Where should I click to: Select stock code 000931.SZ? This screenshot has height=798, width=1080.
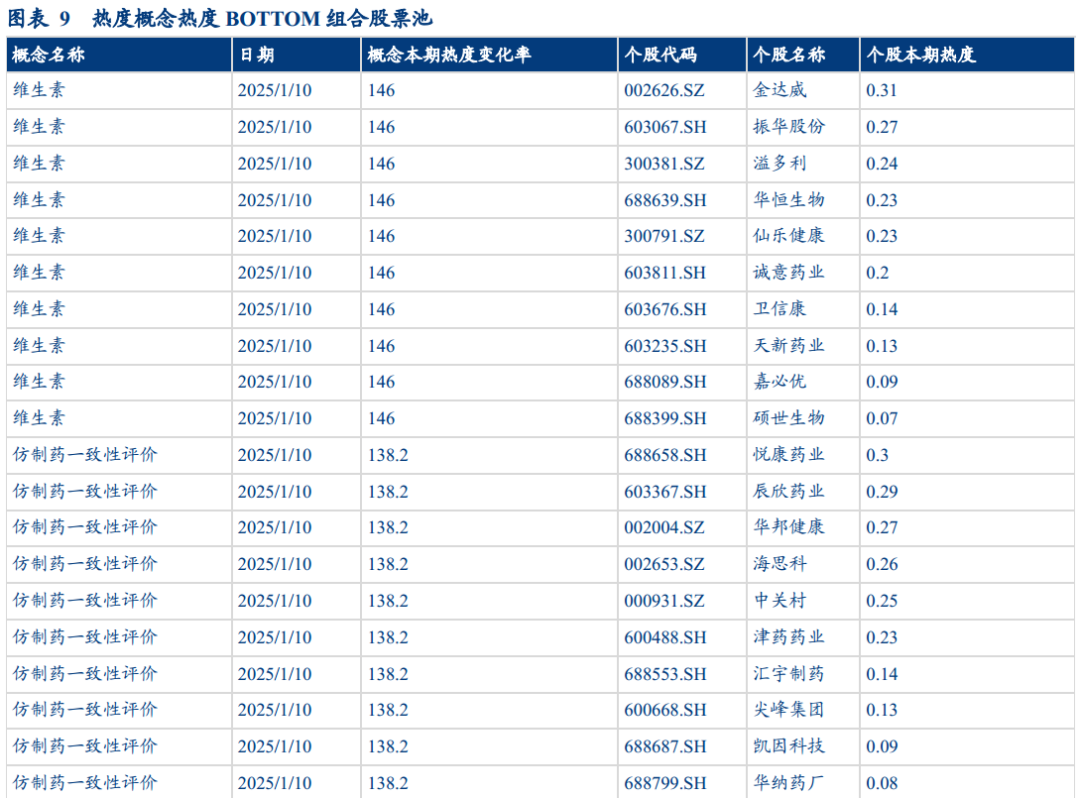pos(665,600)
